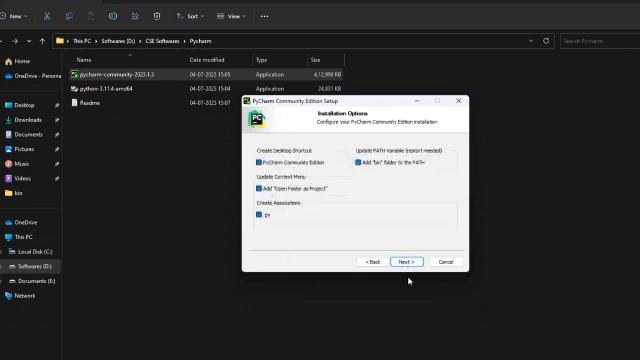640x360 pixels.
Task: Toggle Add "bin" folder to PATH checkbox
Action: [x=358, y=162]
